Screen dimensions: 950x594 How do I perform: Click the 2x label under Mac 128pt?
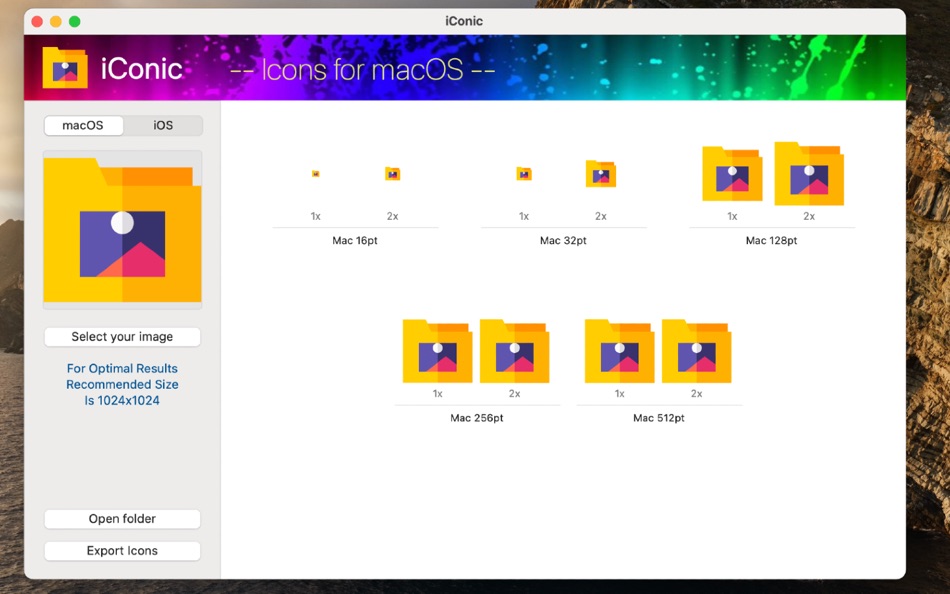[809, 216]
